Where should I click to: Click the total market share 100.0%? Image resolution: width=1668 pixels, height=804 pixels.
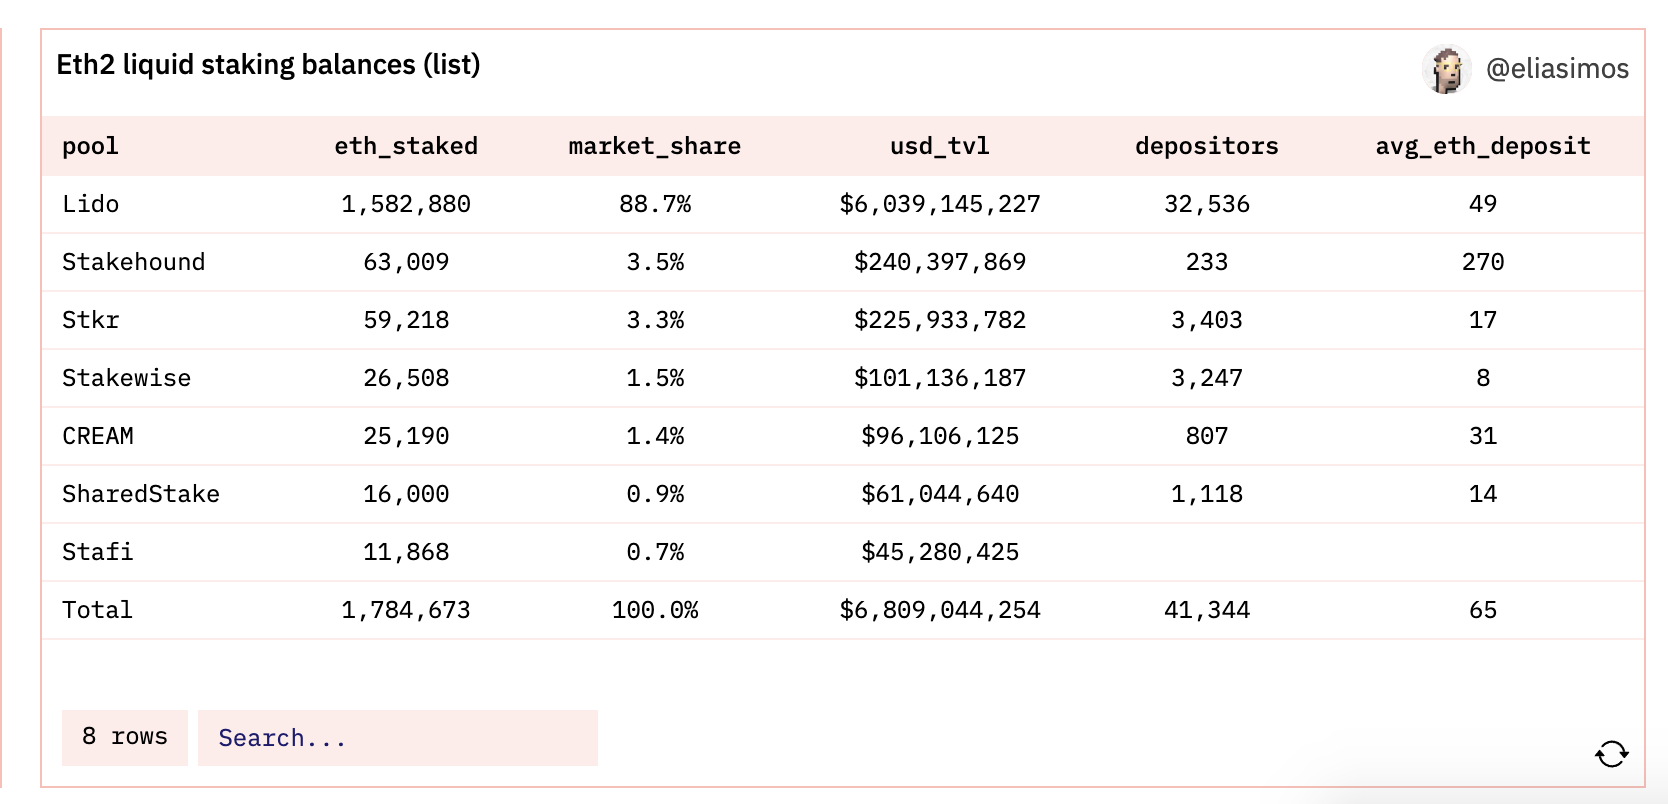pos(655,610)
